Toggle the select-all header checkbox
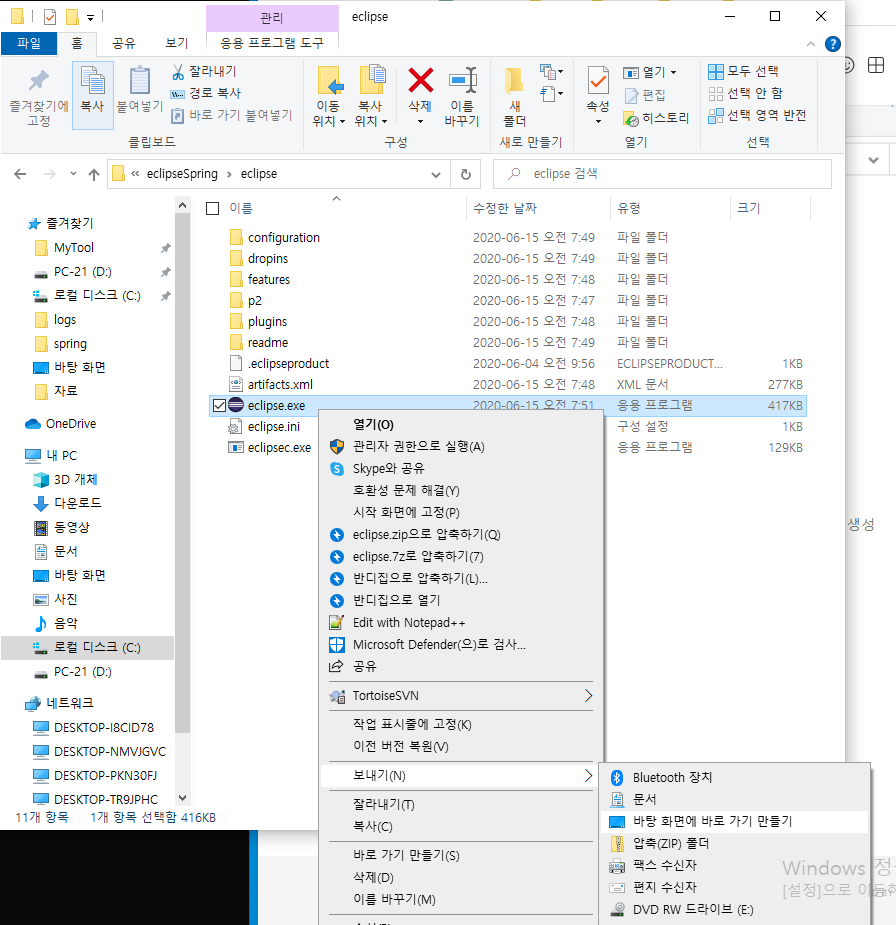 (212, 208)
